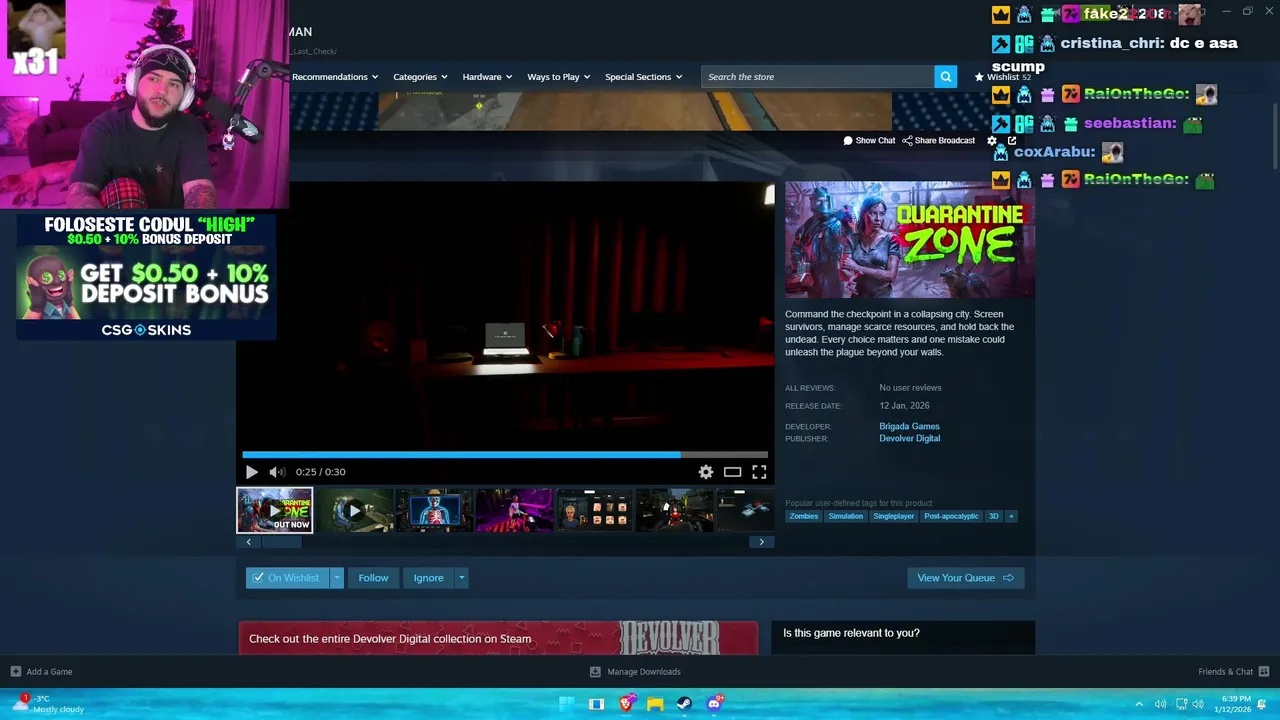Select the anatomy scan screenshot thumbnail
1280x720 pixels.
tap(434, 510)
